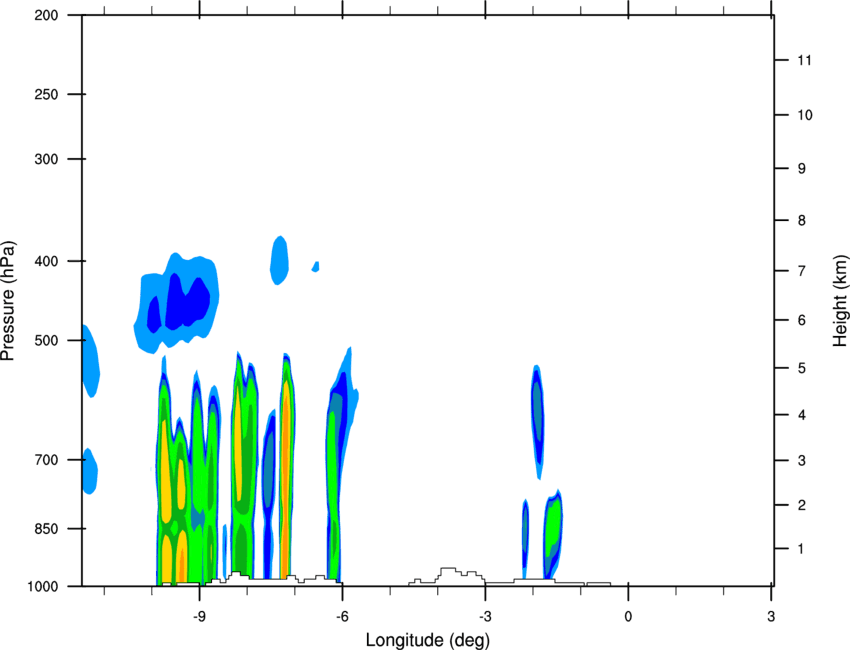Select the 500 pressure tick label
The height and width of the screenshot is (650, 850).
point(46,340)
